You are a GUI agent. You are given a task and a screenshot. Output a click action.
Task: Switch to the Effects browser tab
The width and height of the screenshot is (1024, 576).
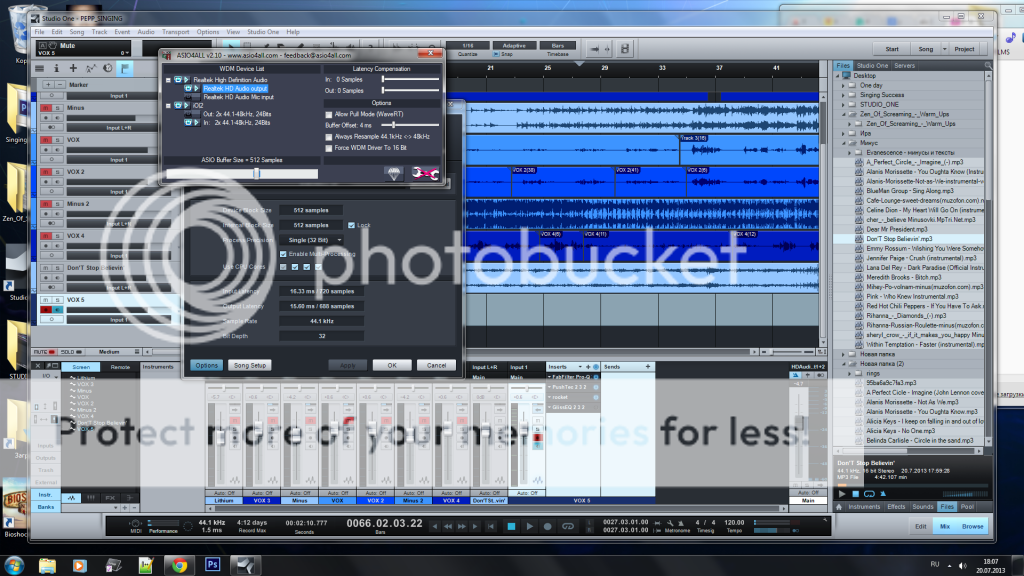point(896,507)
